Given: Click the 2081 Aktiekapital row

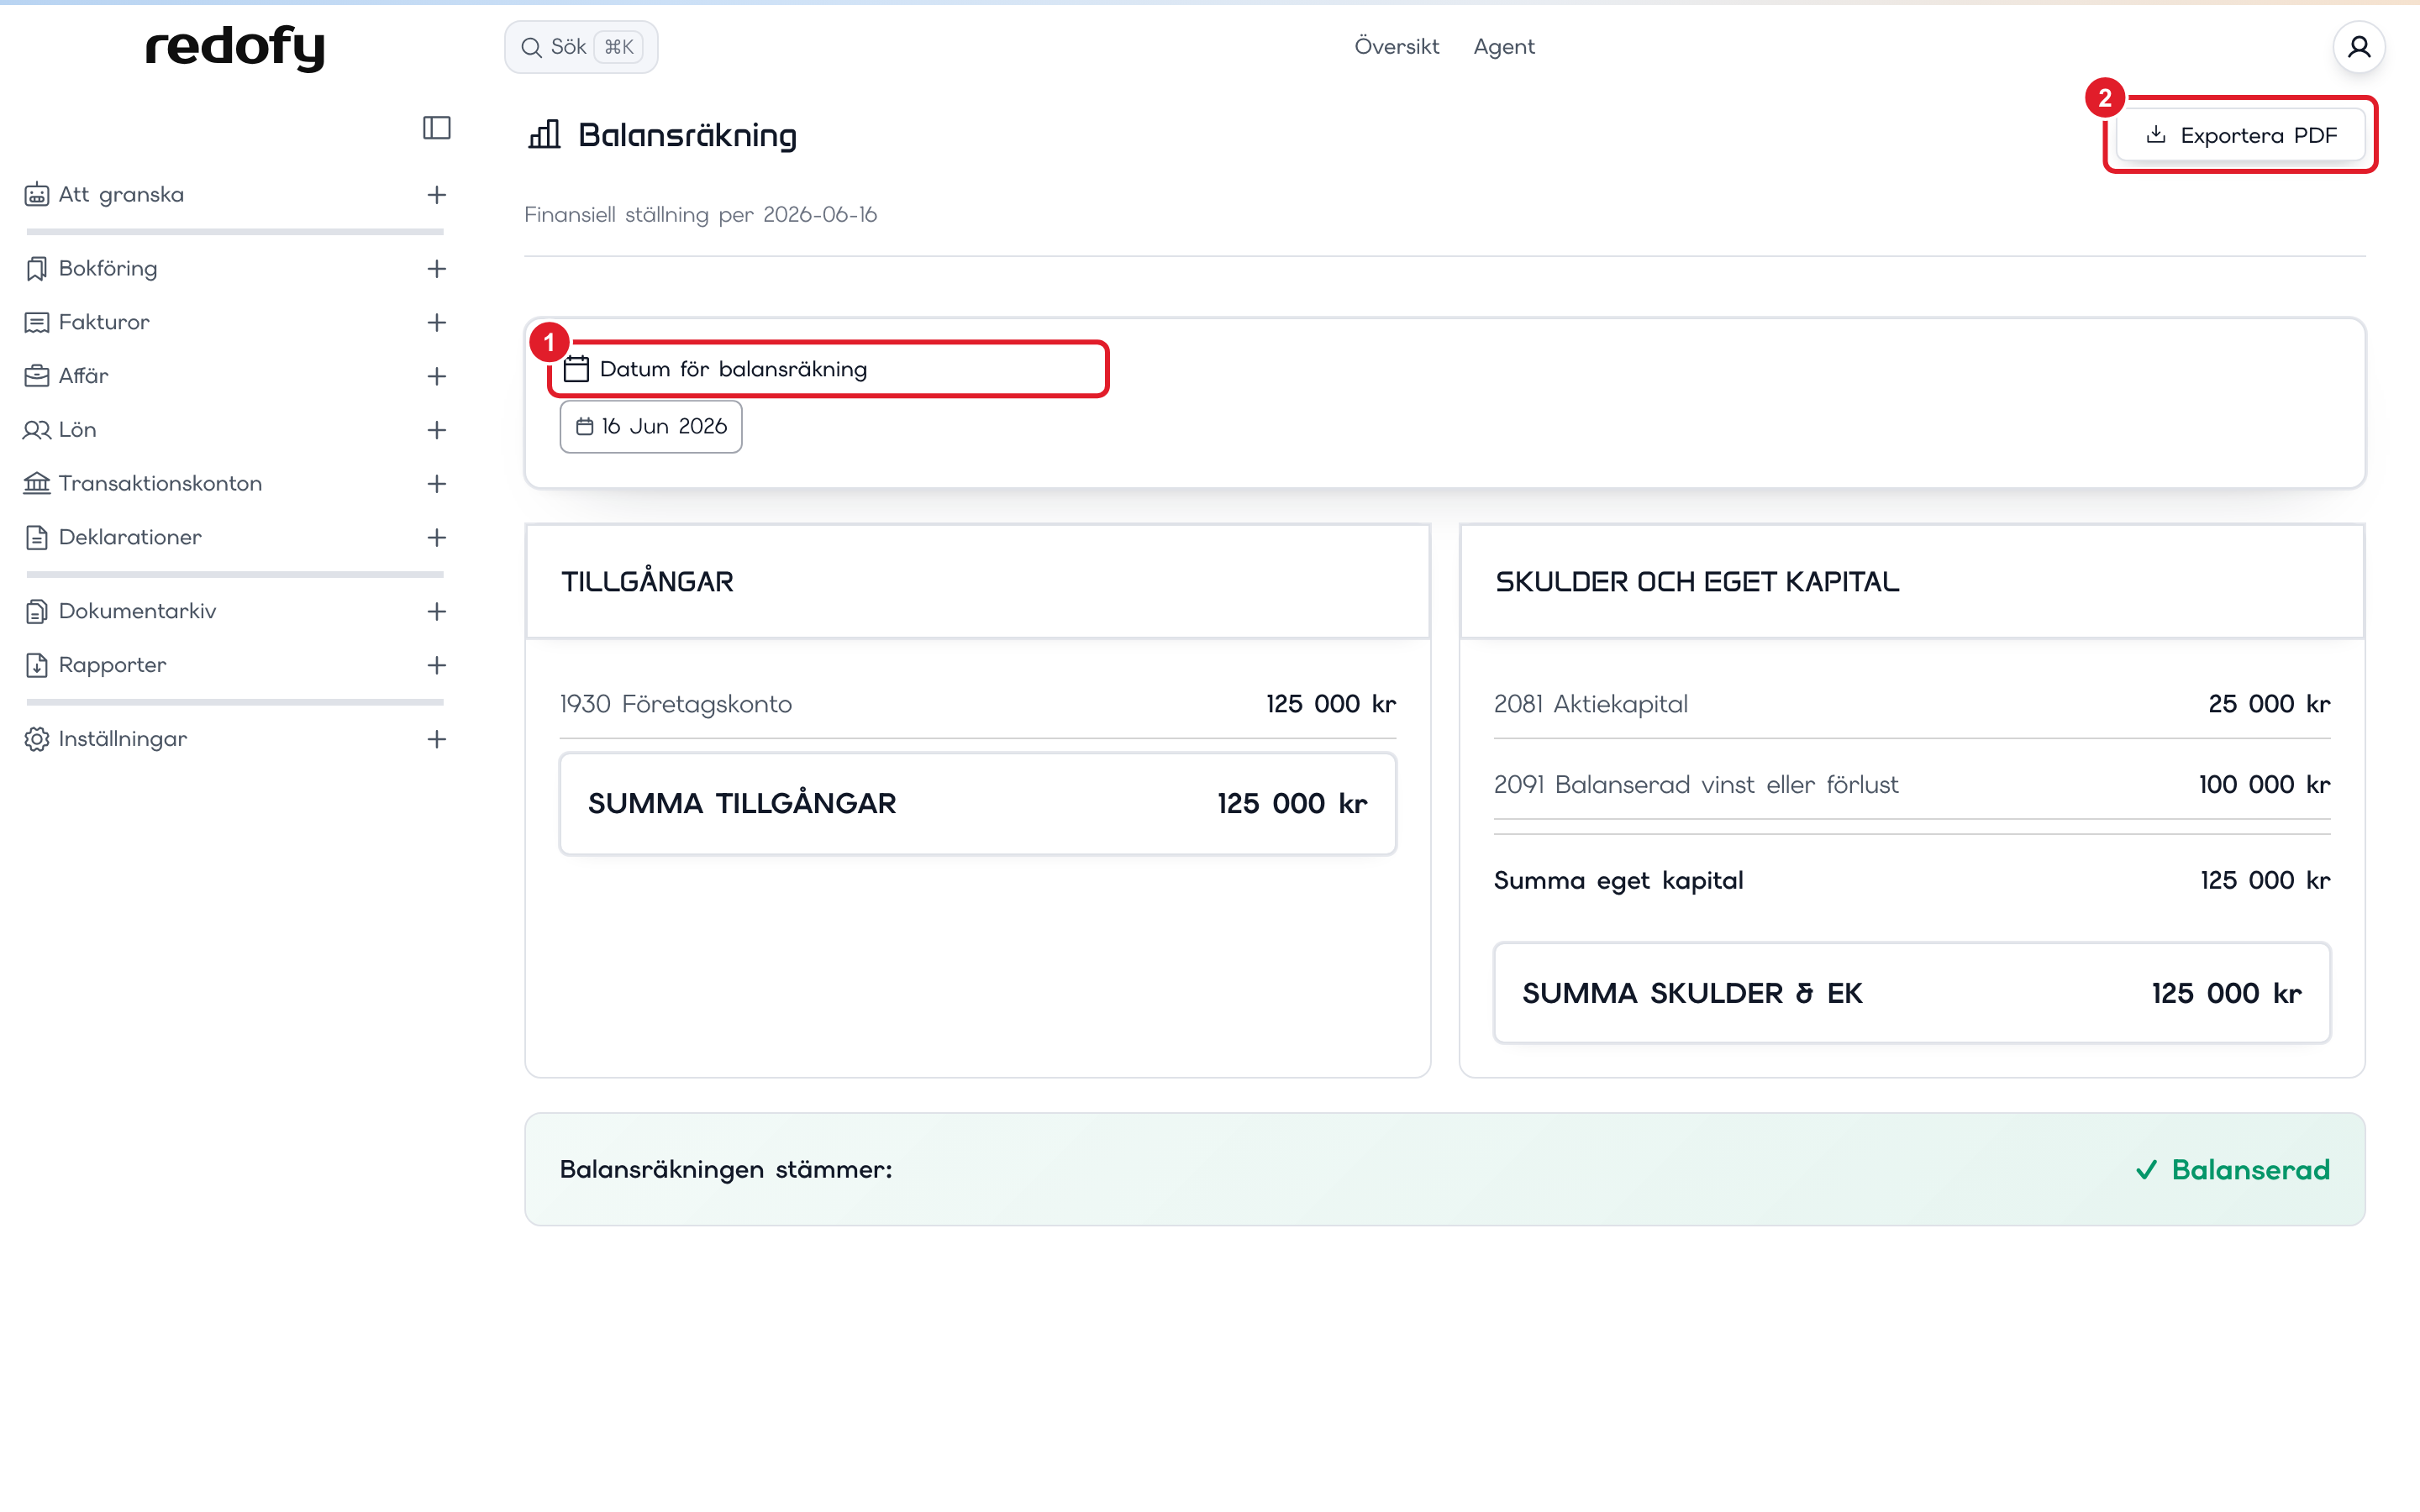Looking at the screenshot, I should [1912, 704].
